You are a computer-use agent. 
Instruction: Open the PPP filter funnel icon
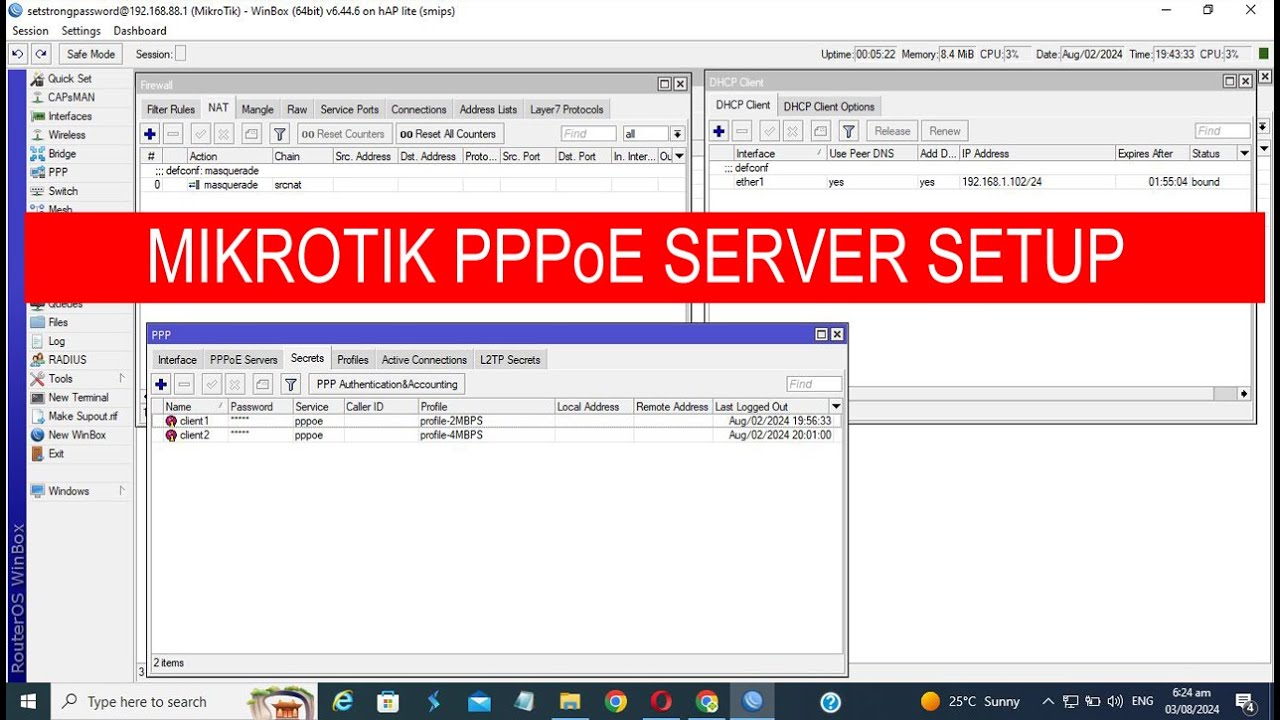pos(291,384)
